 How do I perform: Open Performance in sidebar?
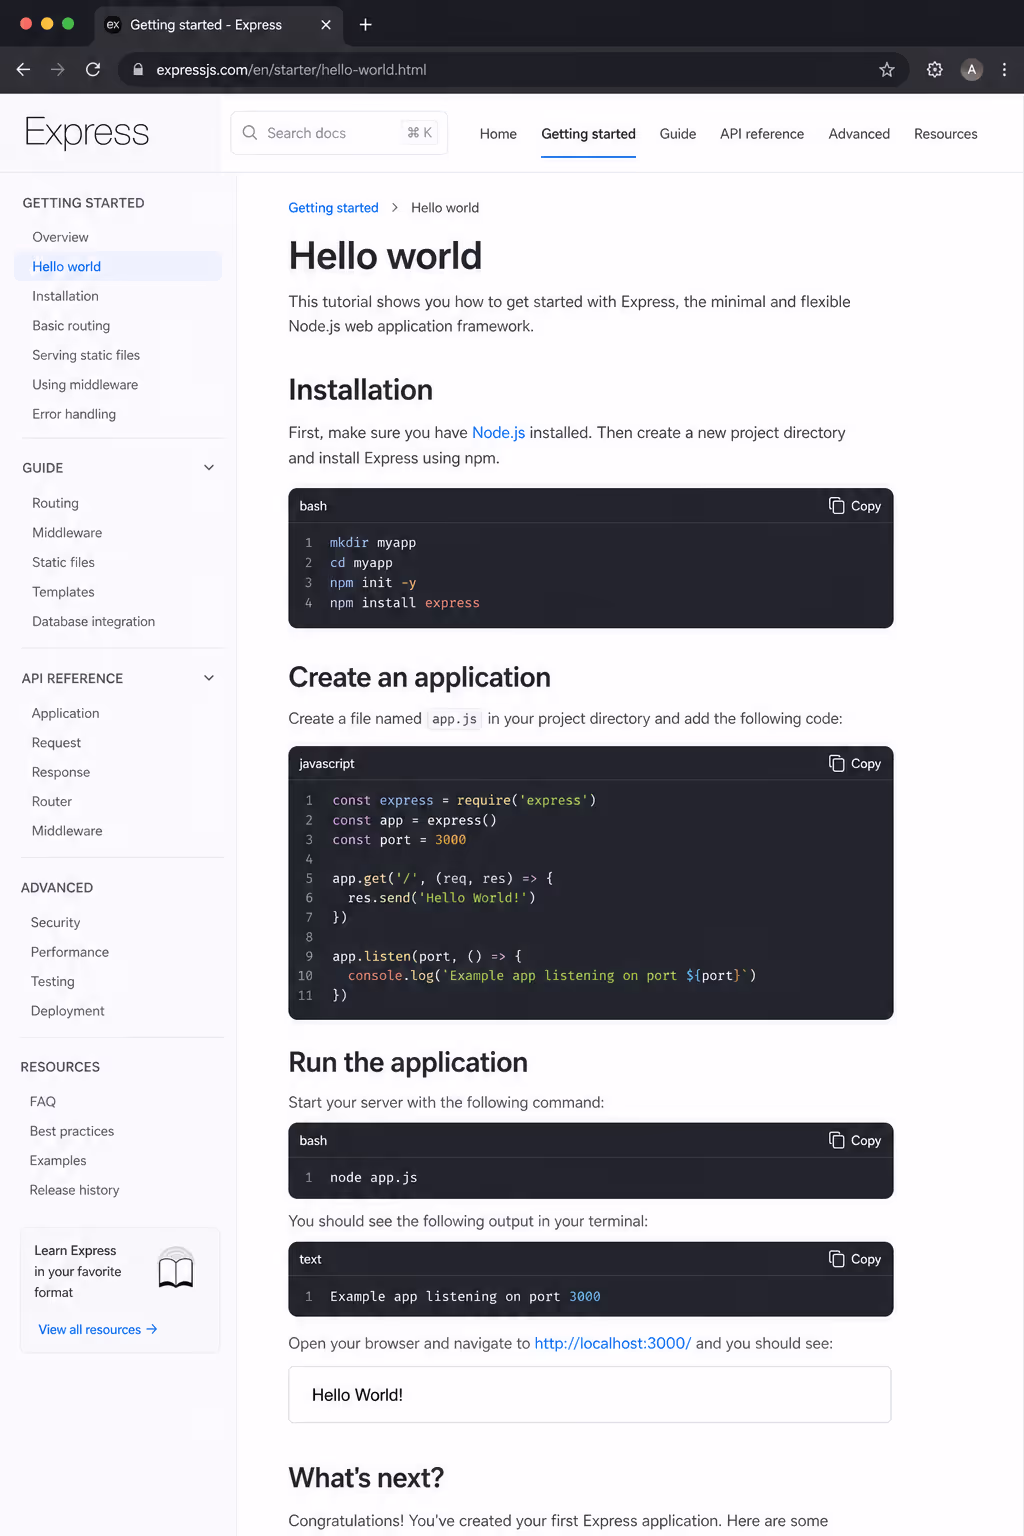pyautogui.click(x=70, y=952)
